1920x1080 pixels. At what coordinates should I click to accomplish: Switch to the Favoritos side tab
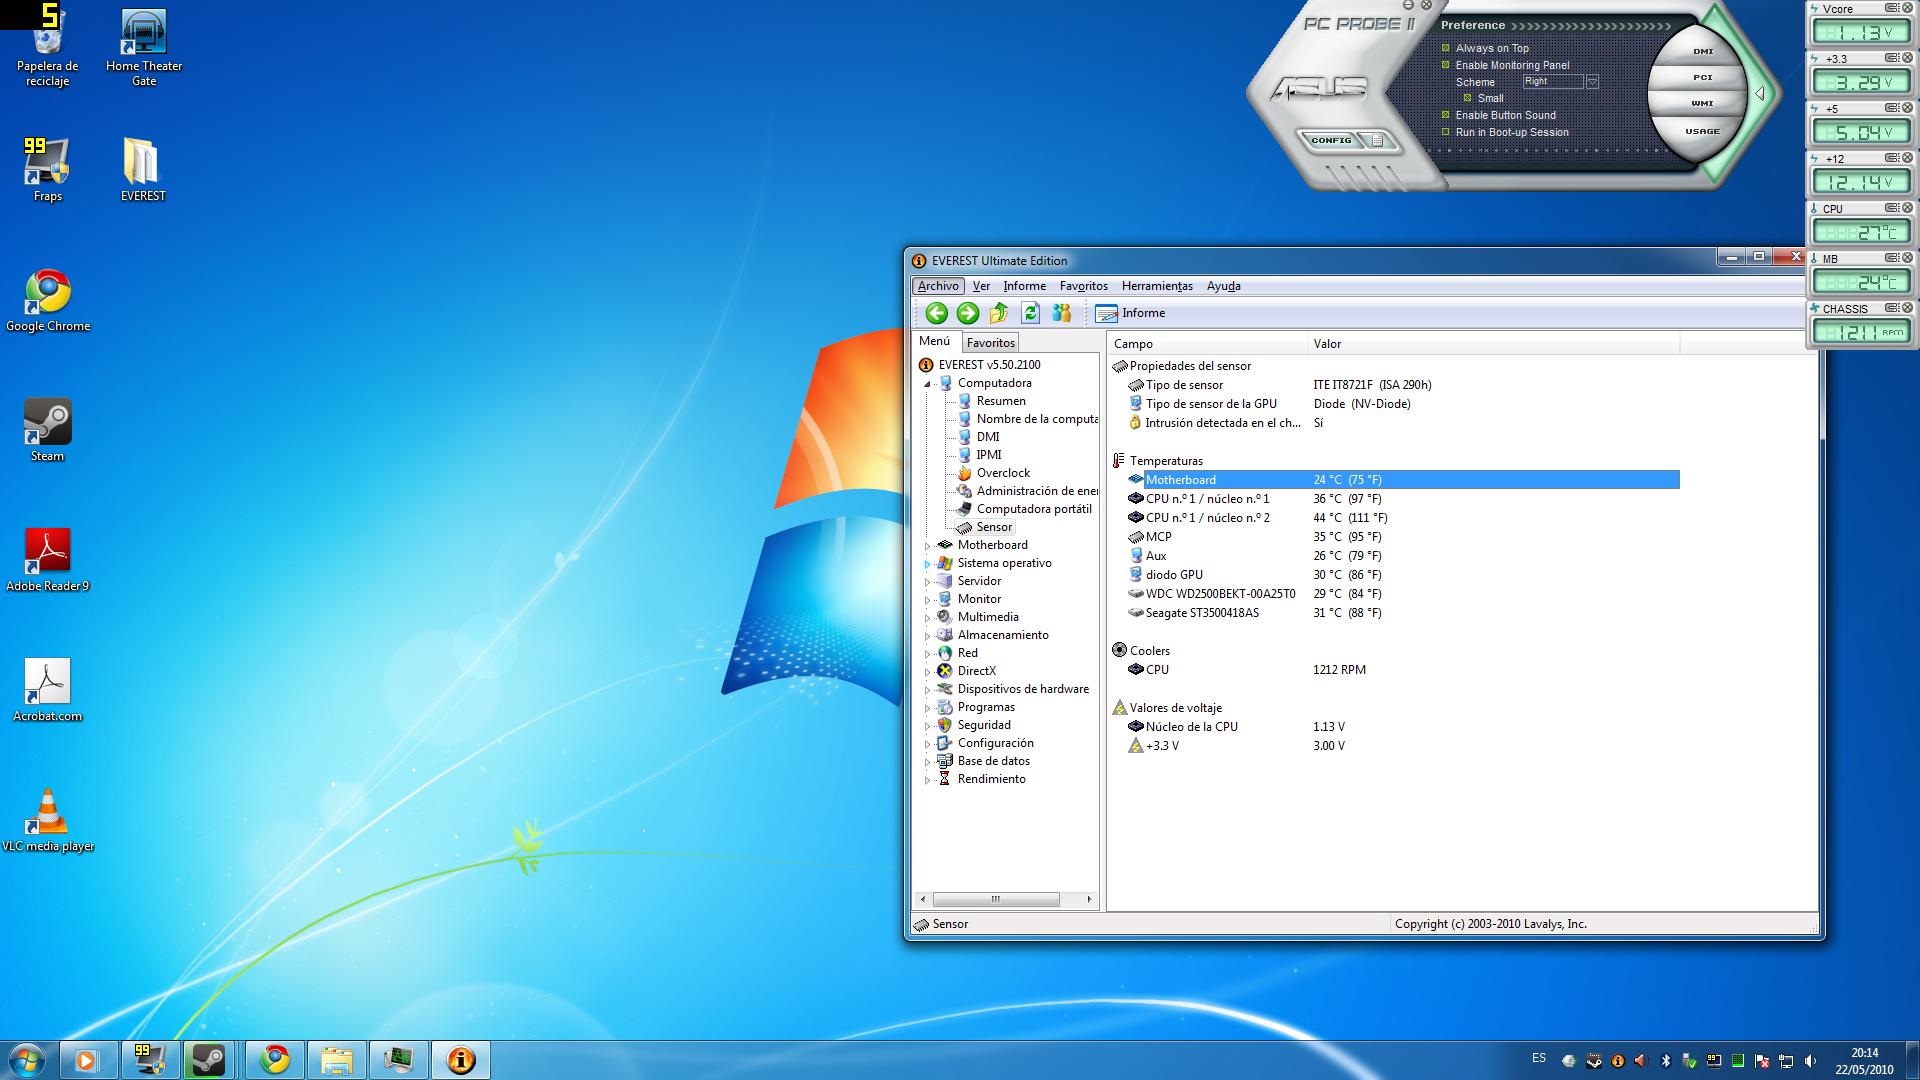tap(990, 342)
